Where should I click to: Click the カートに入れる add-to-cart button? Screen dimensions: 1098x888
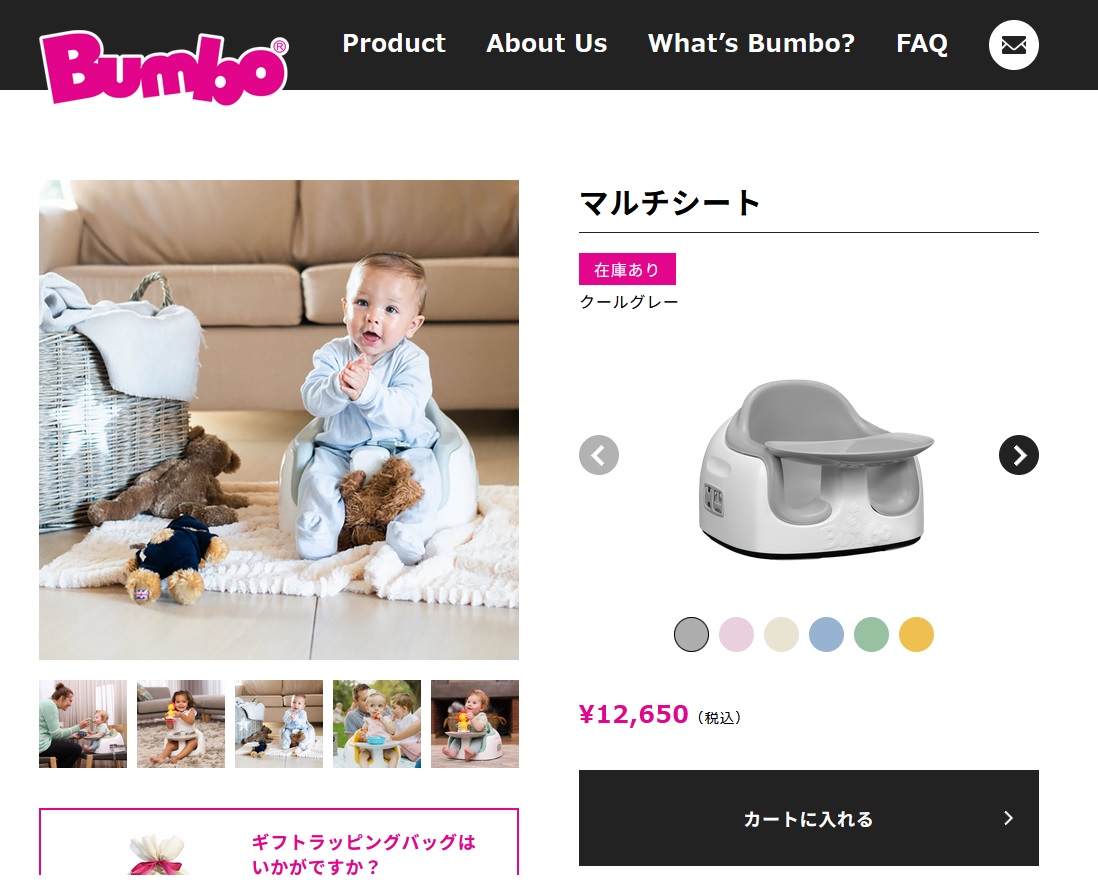click(809, 818)
